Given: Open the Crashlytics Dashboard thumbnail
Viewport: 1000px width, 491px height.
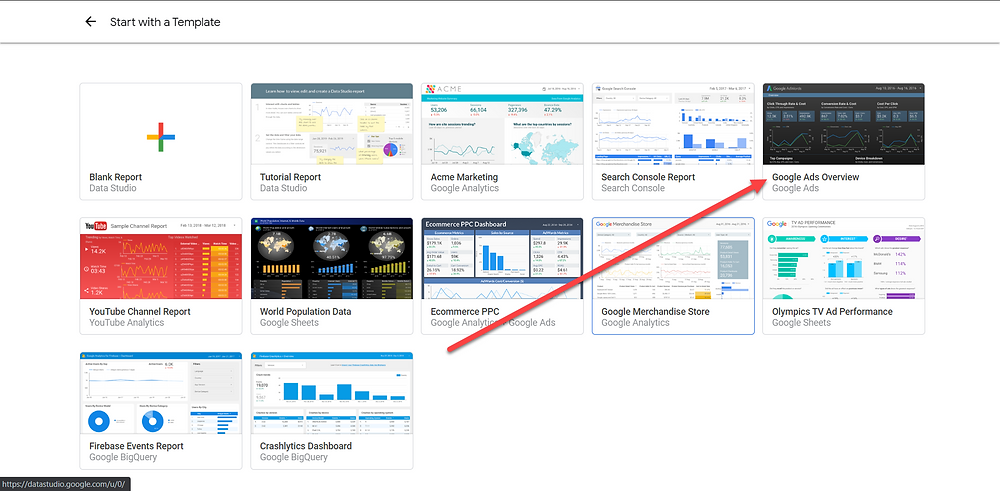Looking at the screenshot, I should [x=332, y=393].
